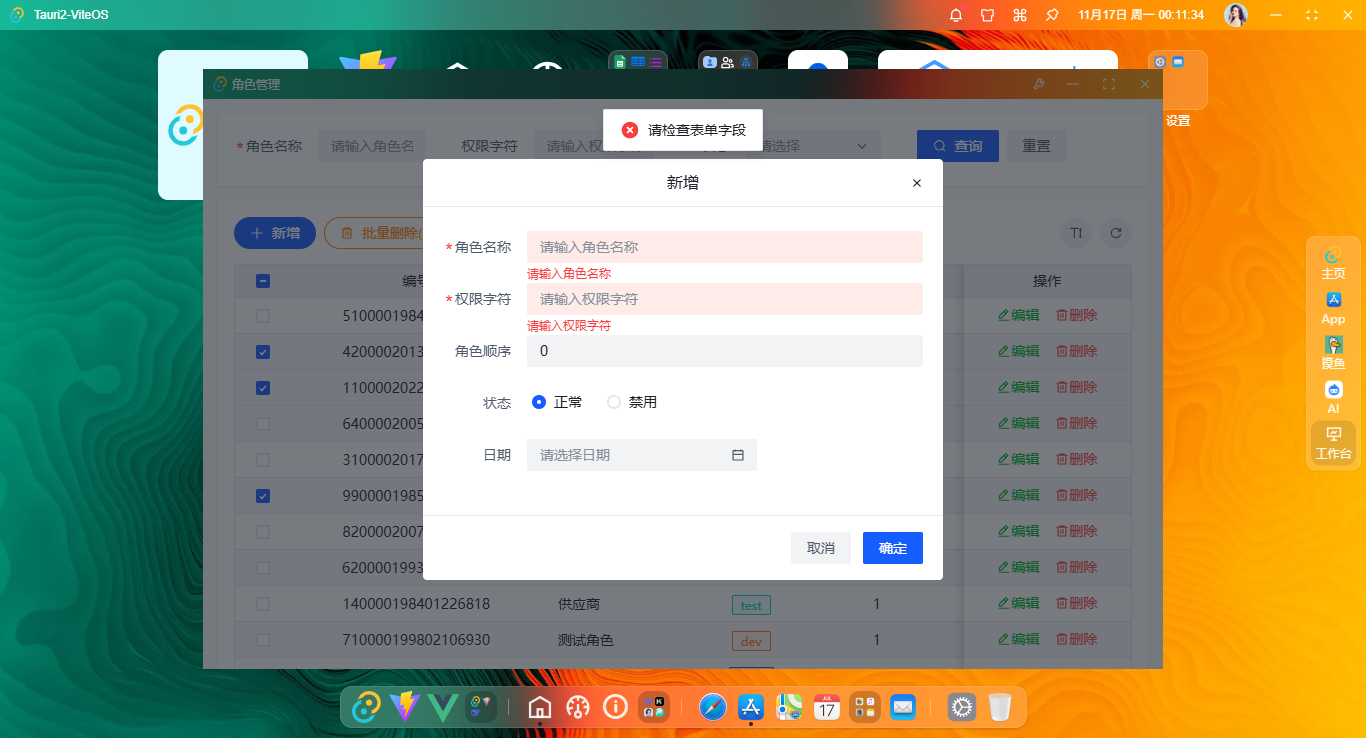Open the date picker via the calendar icon
The image size is (1366, 738).
point(738,454)
